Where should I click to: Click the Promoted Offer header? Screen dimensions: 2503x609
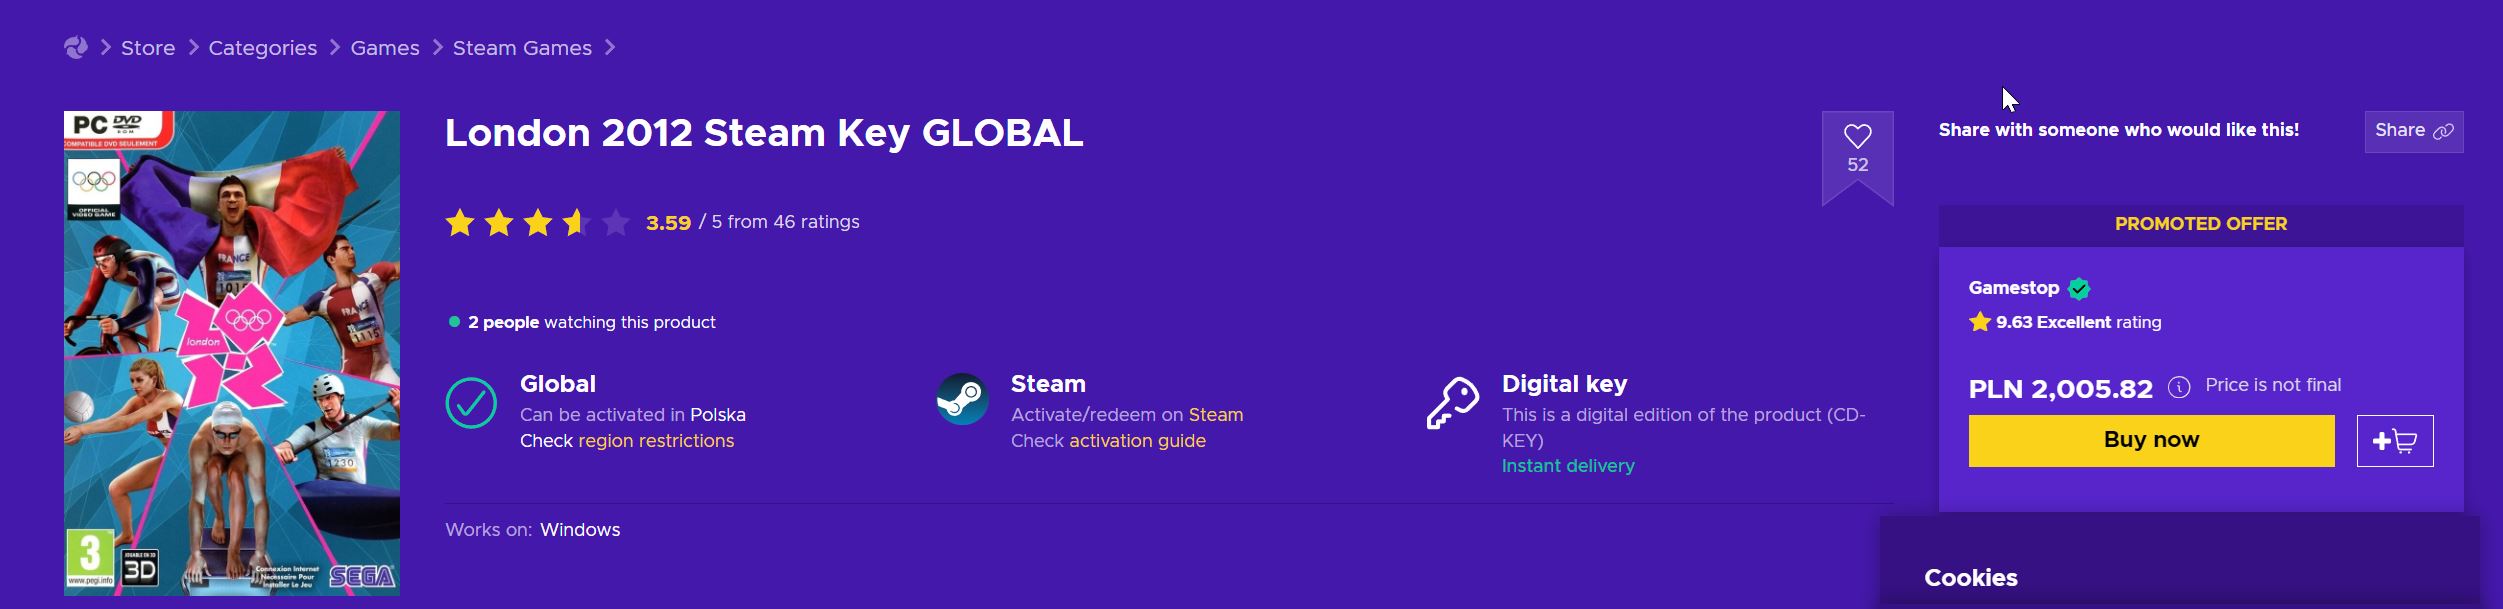(2200, 224)
